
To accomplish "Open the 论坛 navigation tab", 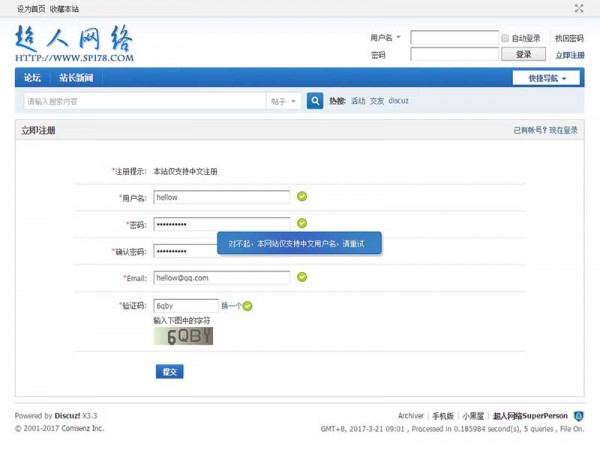I will pos(32,78).
